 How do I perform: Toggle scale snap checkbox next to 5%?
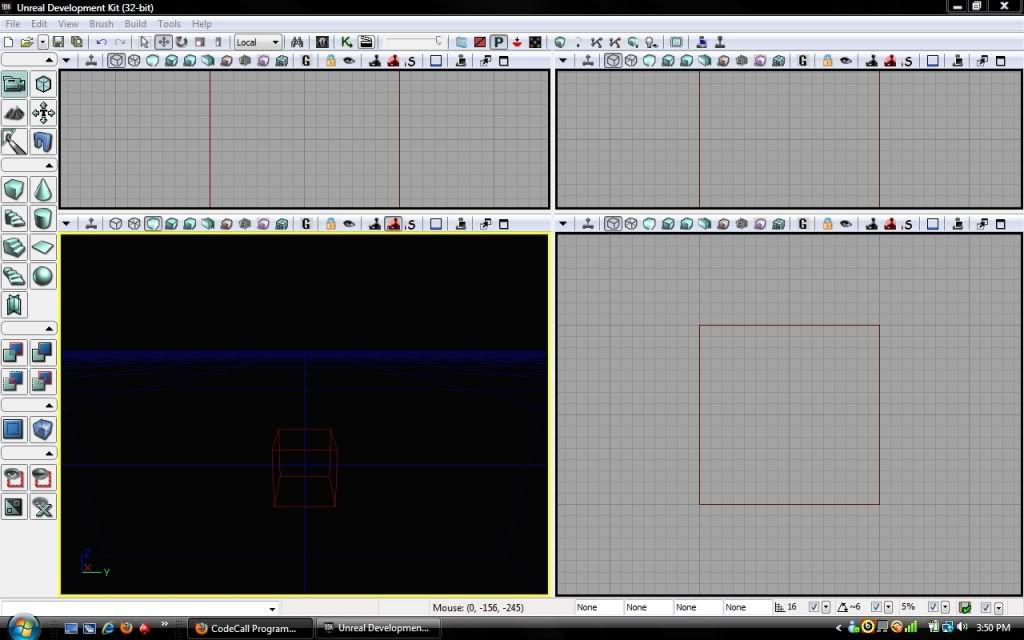click(933, 607)
